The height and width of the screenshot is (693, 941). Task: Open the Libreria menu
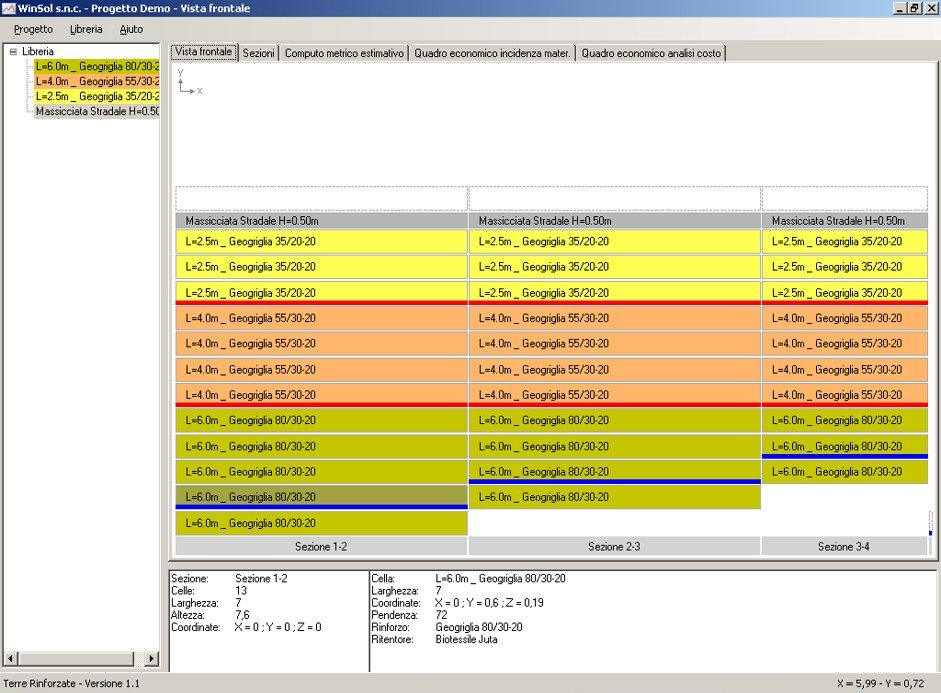tap(86, 29)
